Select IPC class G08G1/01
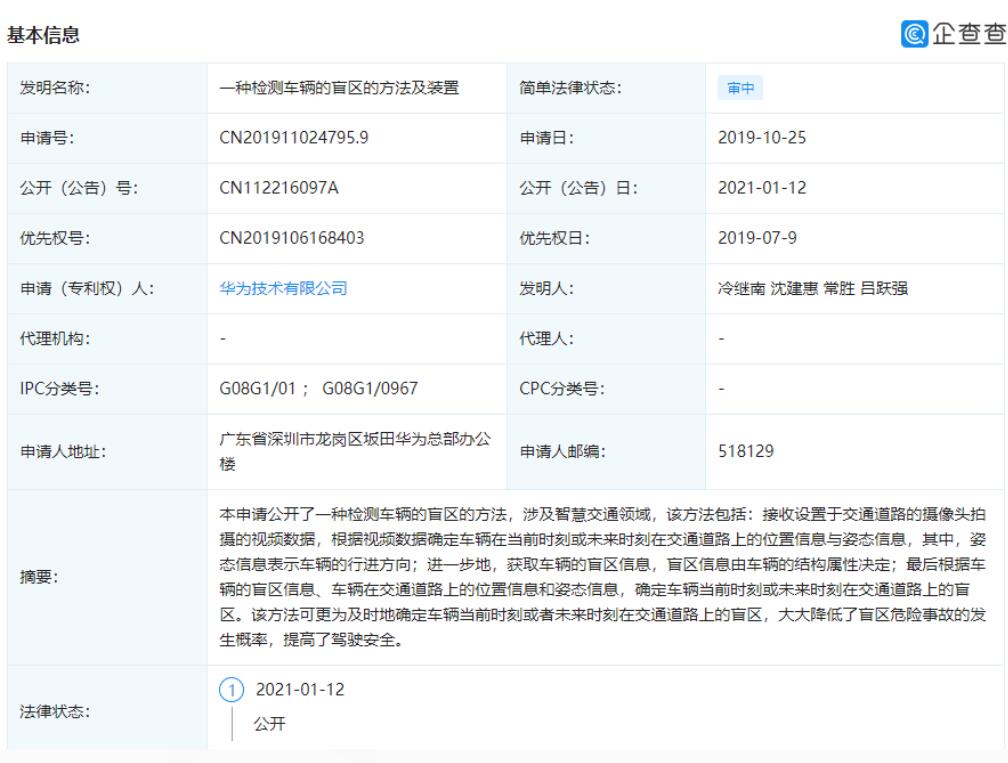Screen dimensions: 1008x763 click(x=257, y=388)
